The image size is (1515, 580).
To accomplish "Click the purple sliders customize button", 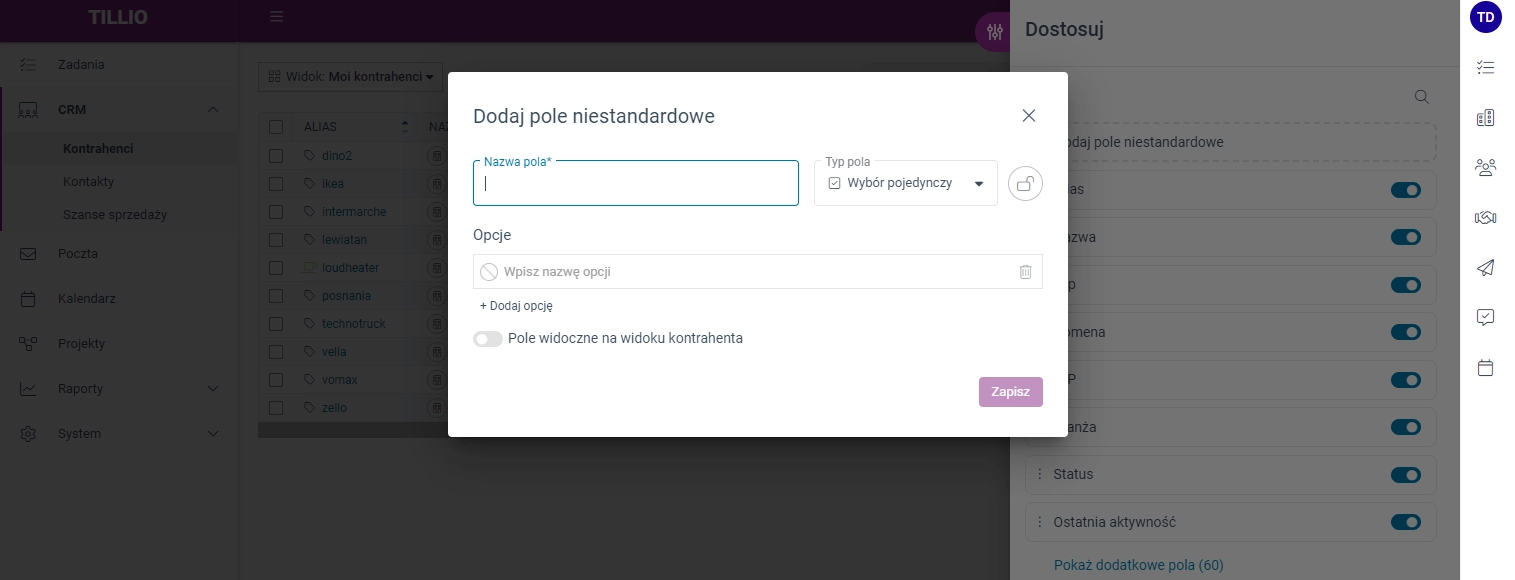I will point(993,31).
